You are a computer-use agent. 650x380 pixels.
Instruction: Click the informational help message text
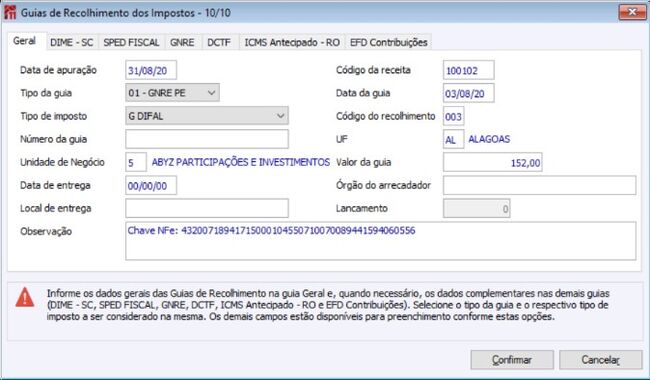(328, 305)
